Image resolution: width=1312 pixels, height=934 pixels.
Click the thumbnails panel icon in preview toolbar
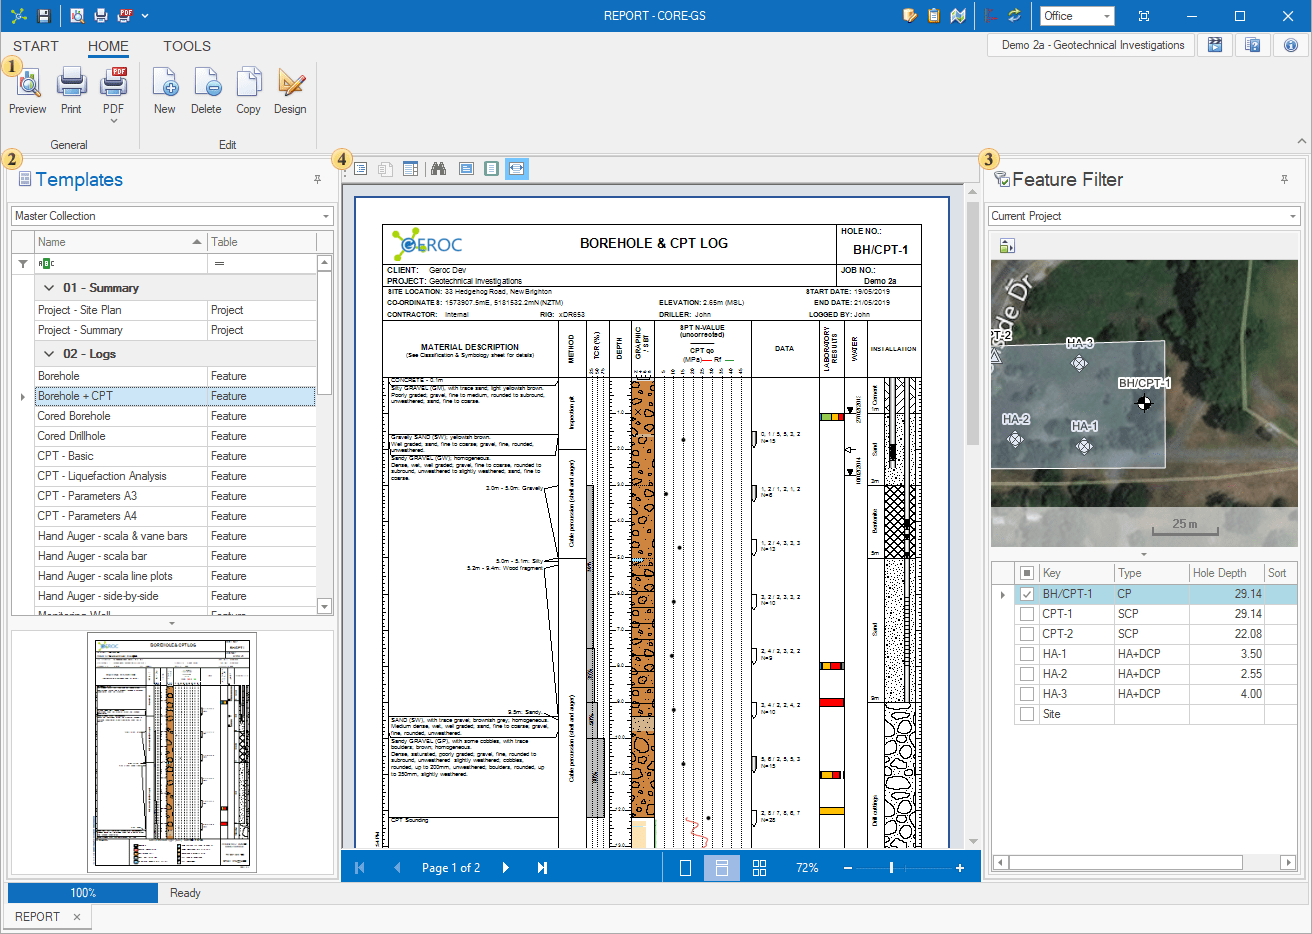(x=410, y=169)
